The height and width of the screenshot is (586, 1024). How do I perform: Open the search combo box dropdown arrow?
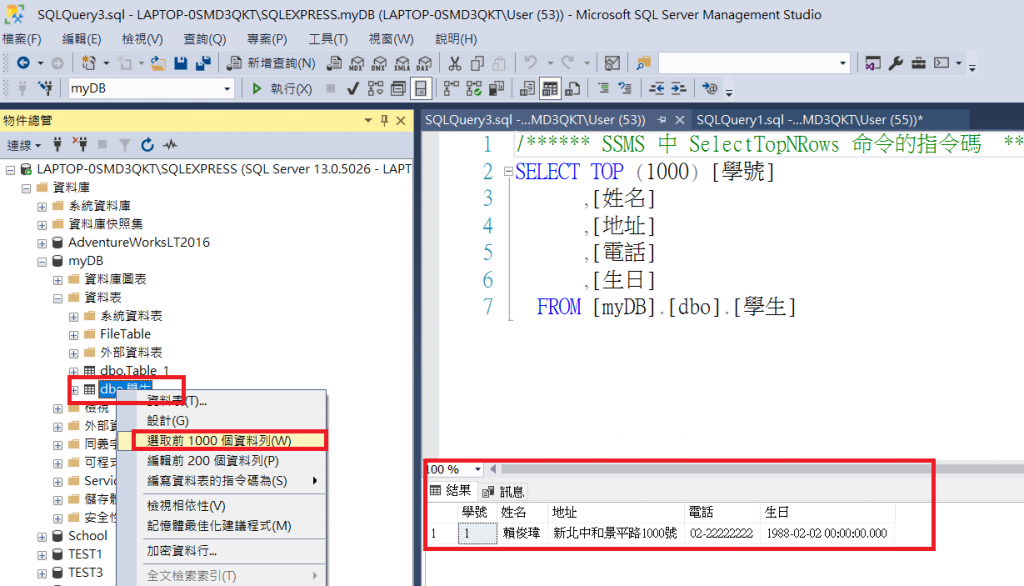[842, 63]
